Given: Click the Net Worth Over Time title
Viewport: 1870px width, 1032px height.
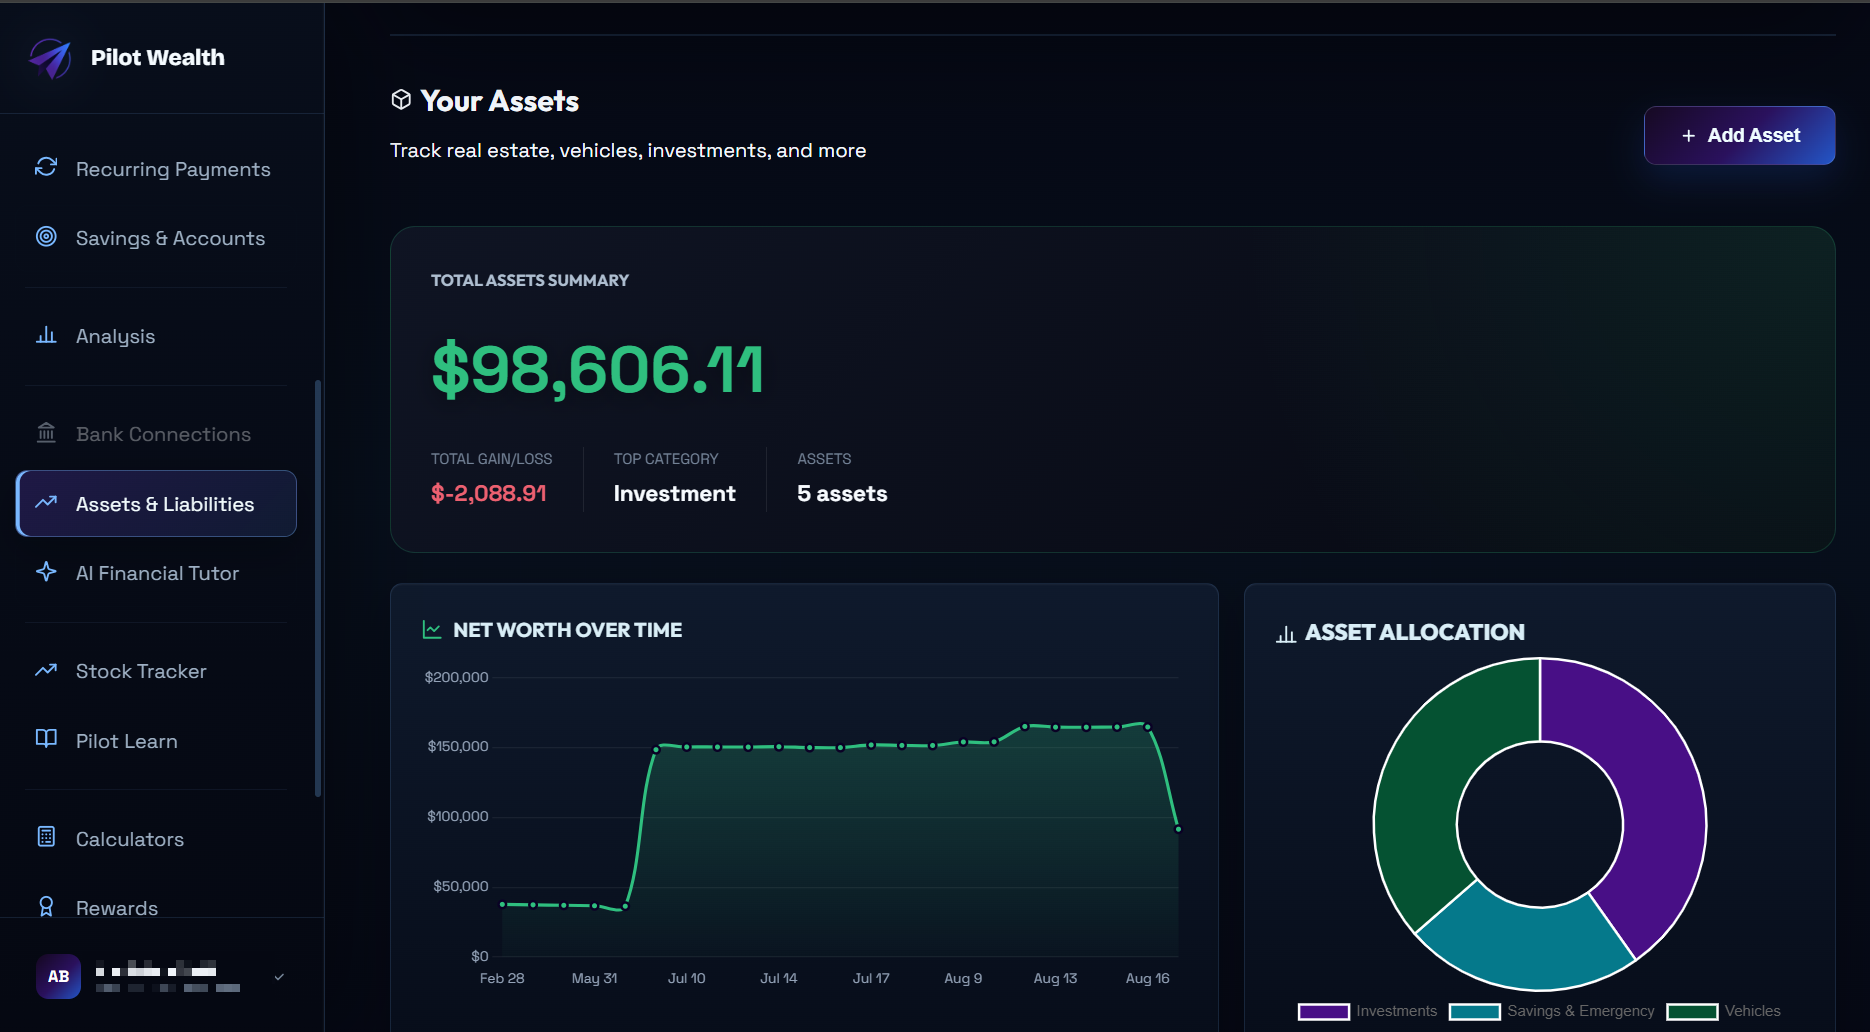Looking at the screenshot, I should point(568,630).
